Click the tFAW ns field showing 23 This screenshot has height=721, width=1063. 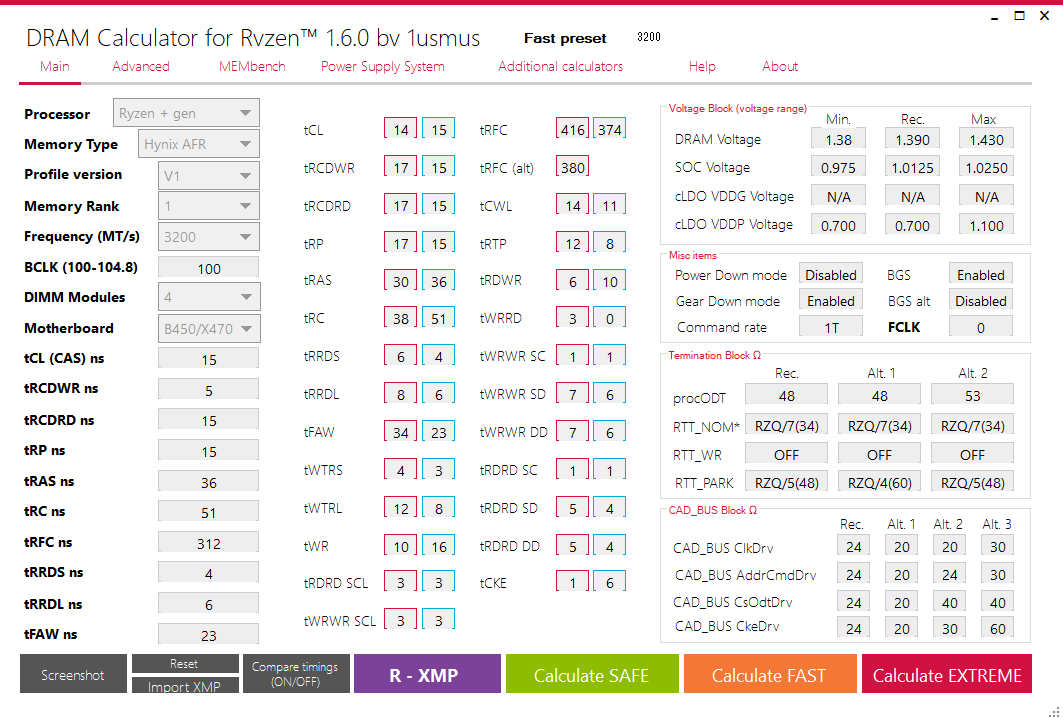click(x=209, y=634)
